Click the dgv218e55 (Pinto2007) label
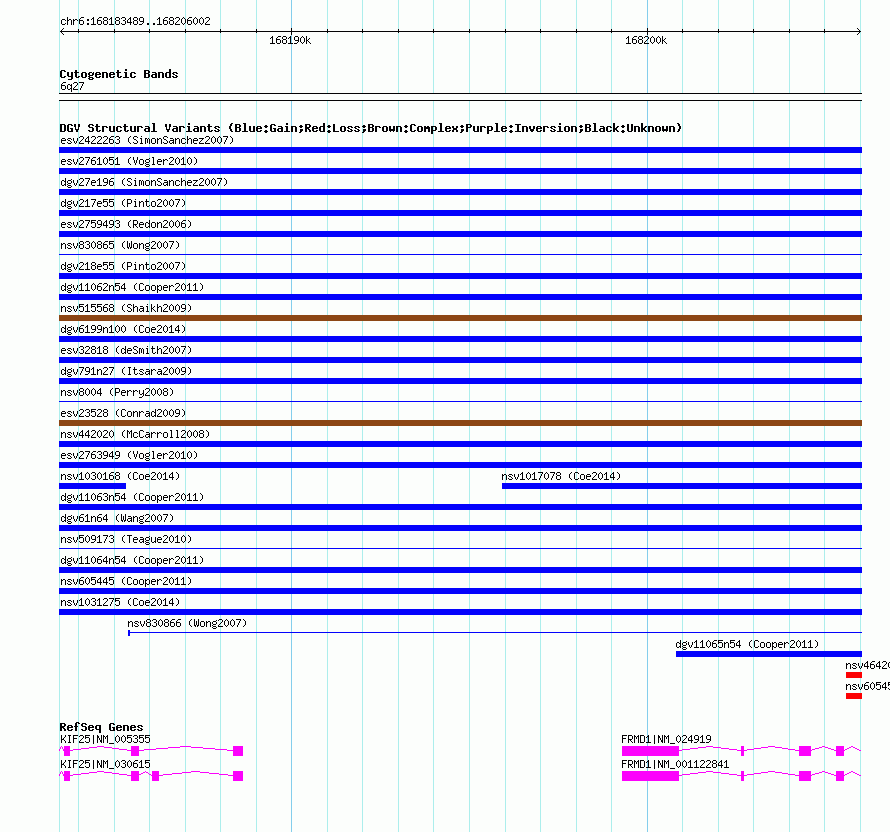 coord(123,266)
